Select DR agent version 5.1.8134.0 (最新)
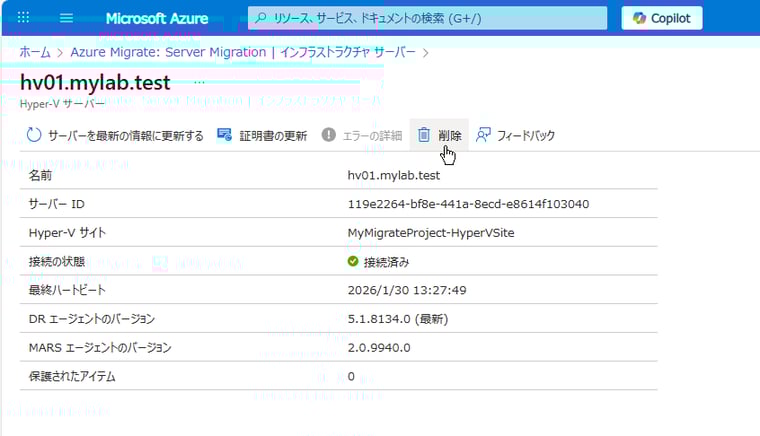The image size is (760, 436). (397, 319)
